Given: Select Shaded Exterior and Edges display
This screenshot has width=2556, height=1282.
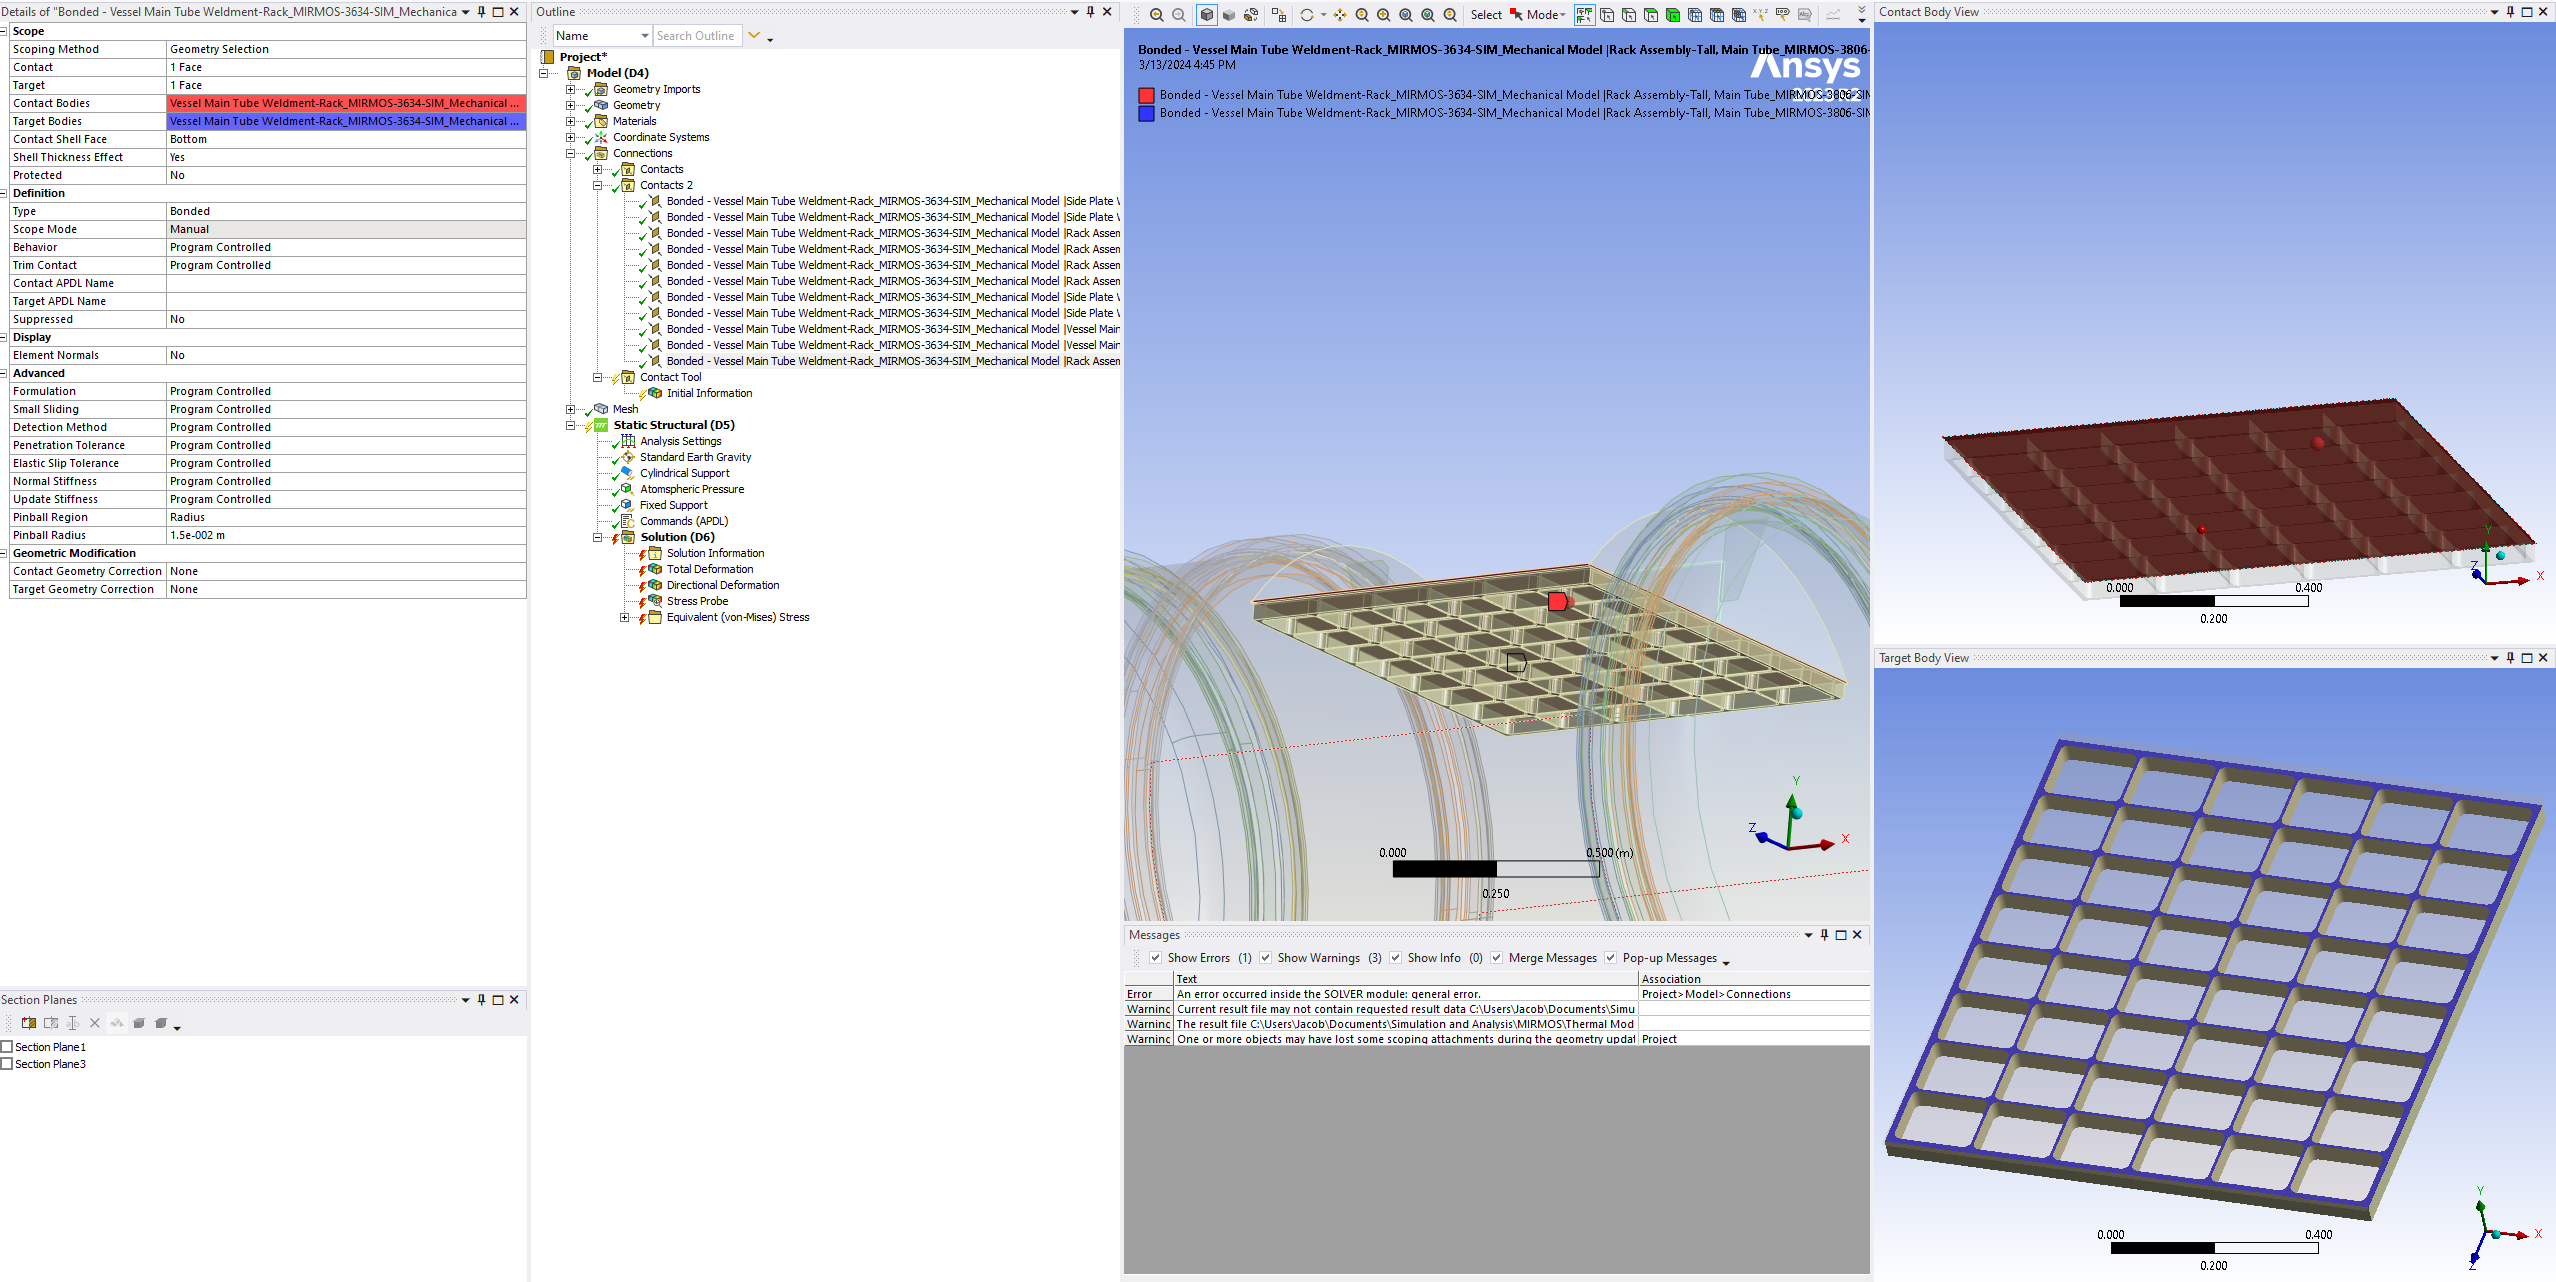Looking at the screenshot, I should 1207,15.
